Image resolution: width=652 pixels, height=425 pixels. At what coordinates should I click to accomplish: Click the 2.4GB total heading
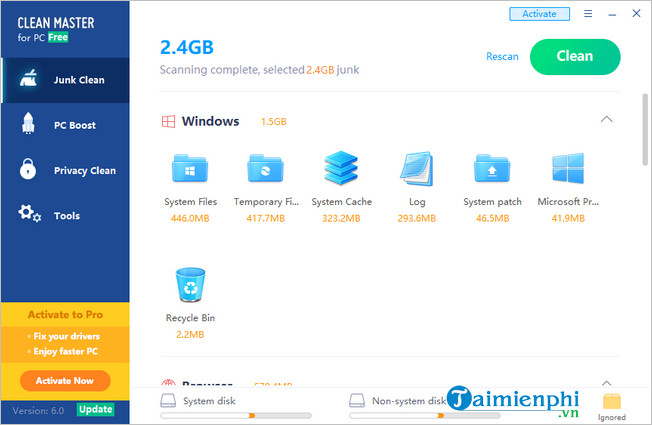[x=187, y=47]
